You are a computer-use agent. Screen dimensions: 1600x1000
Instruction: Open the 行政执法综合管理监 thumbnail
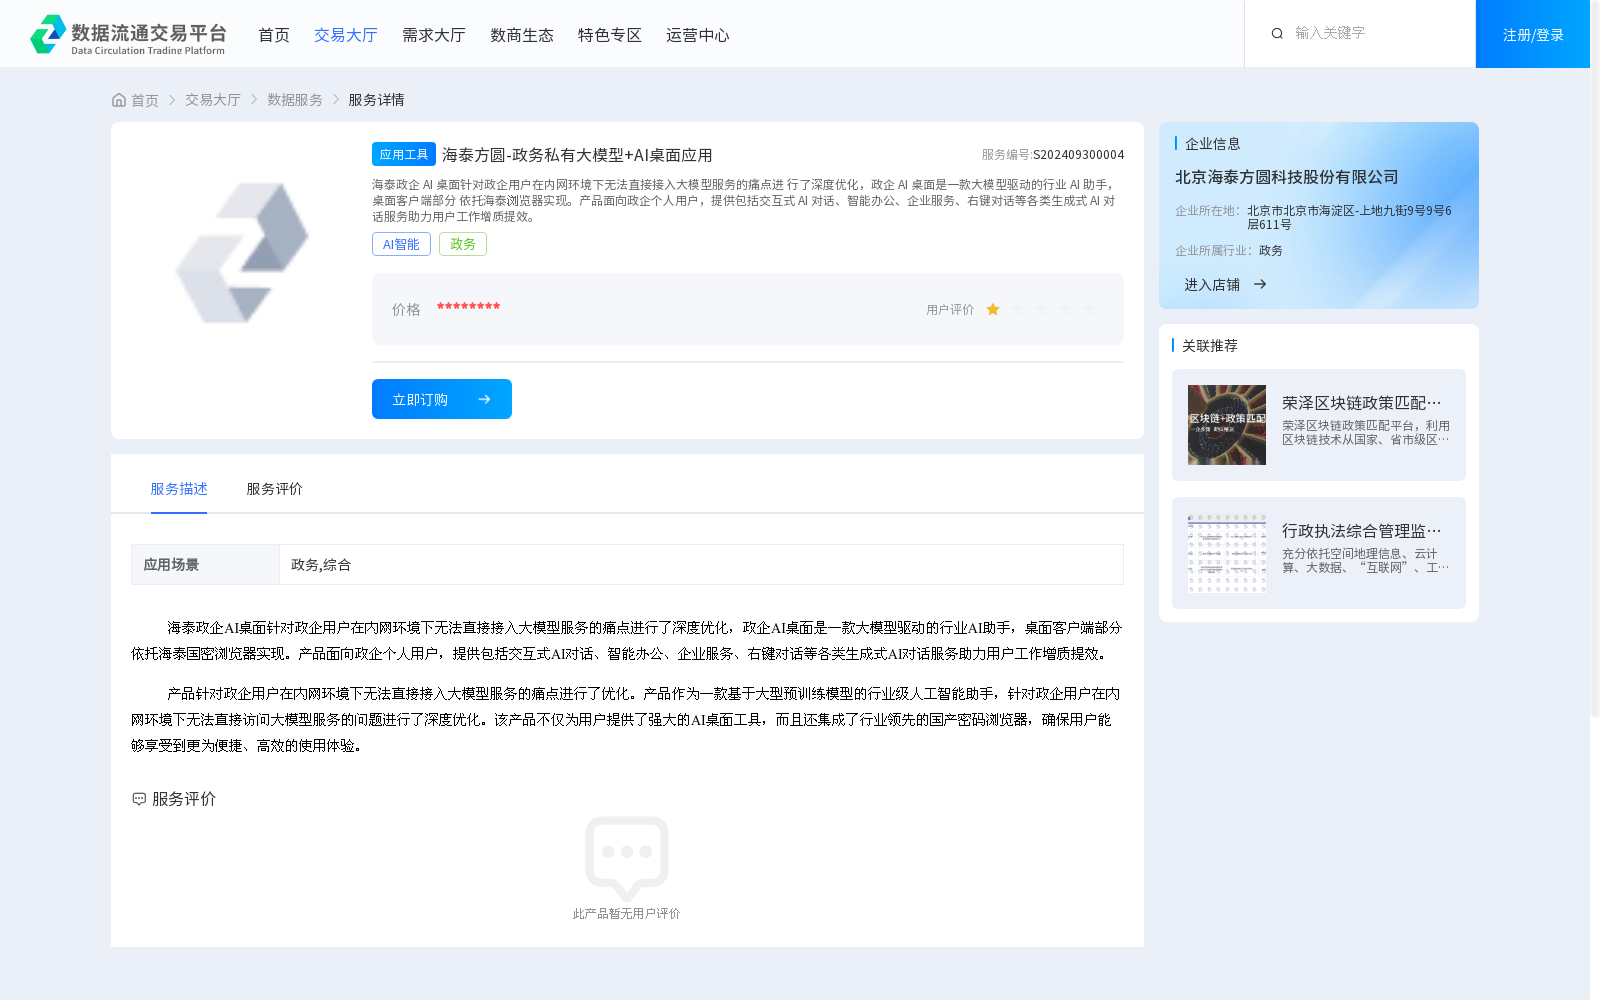pos(1227,553)
